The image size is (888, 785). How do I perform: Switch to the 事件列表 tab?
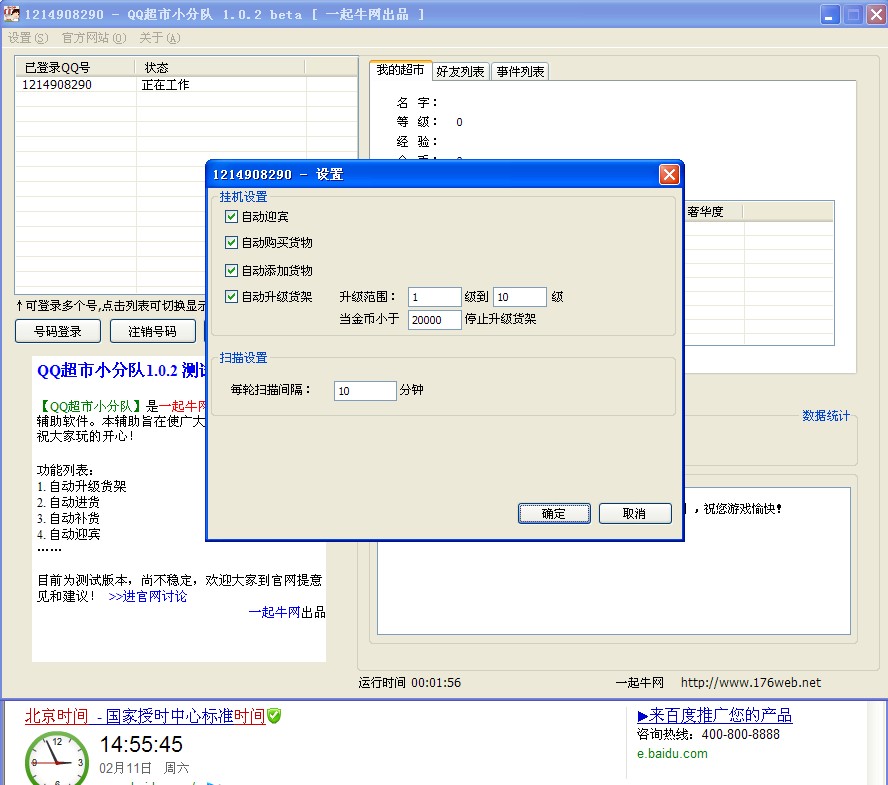click(520, 71)
